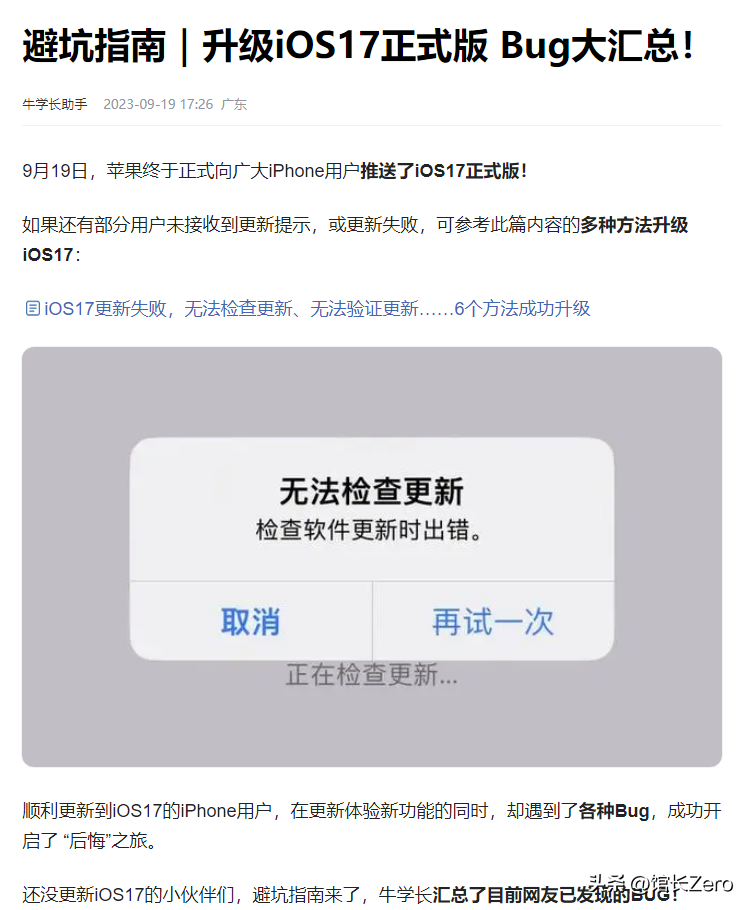Click the paragraph starting 9月19日
The image size is (750, 910).
point(275,171)
